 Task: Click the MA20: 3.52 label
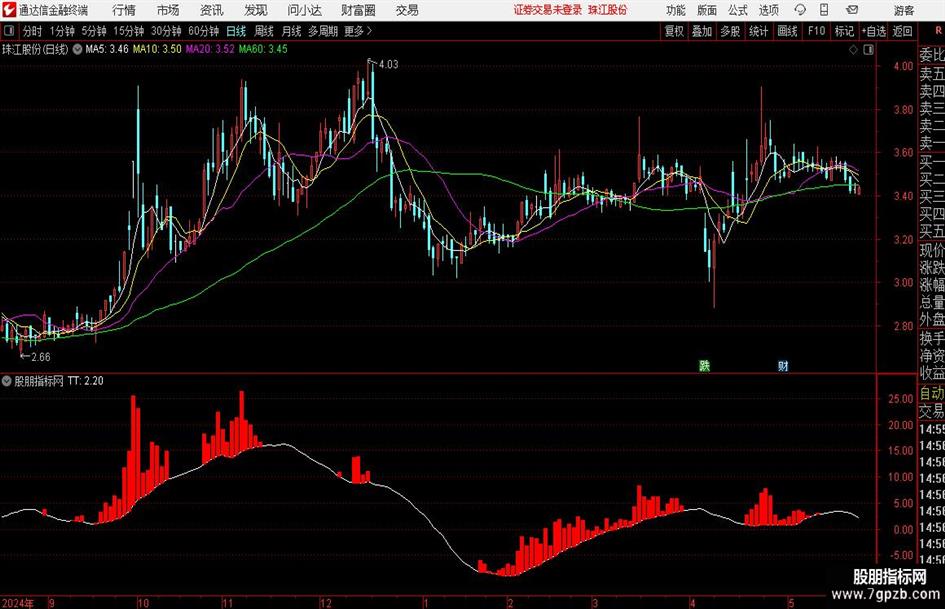point(210,49)
